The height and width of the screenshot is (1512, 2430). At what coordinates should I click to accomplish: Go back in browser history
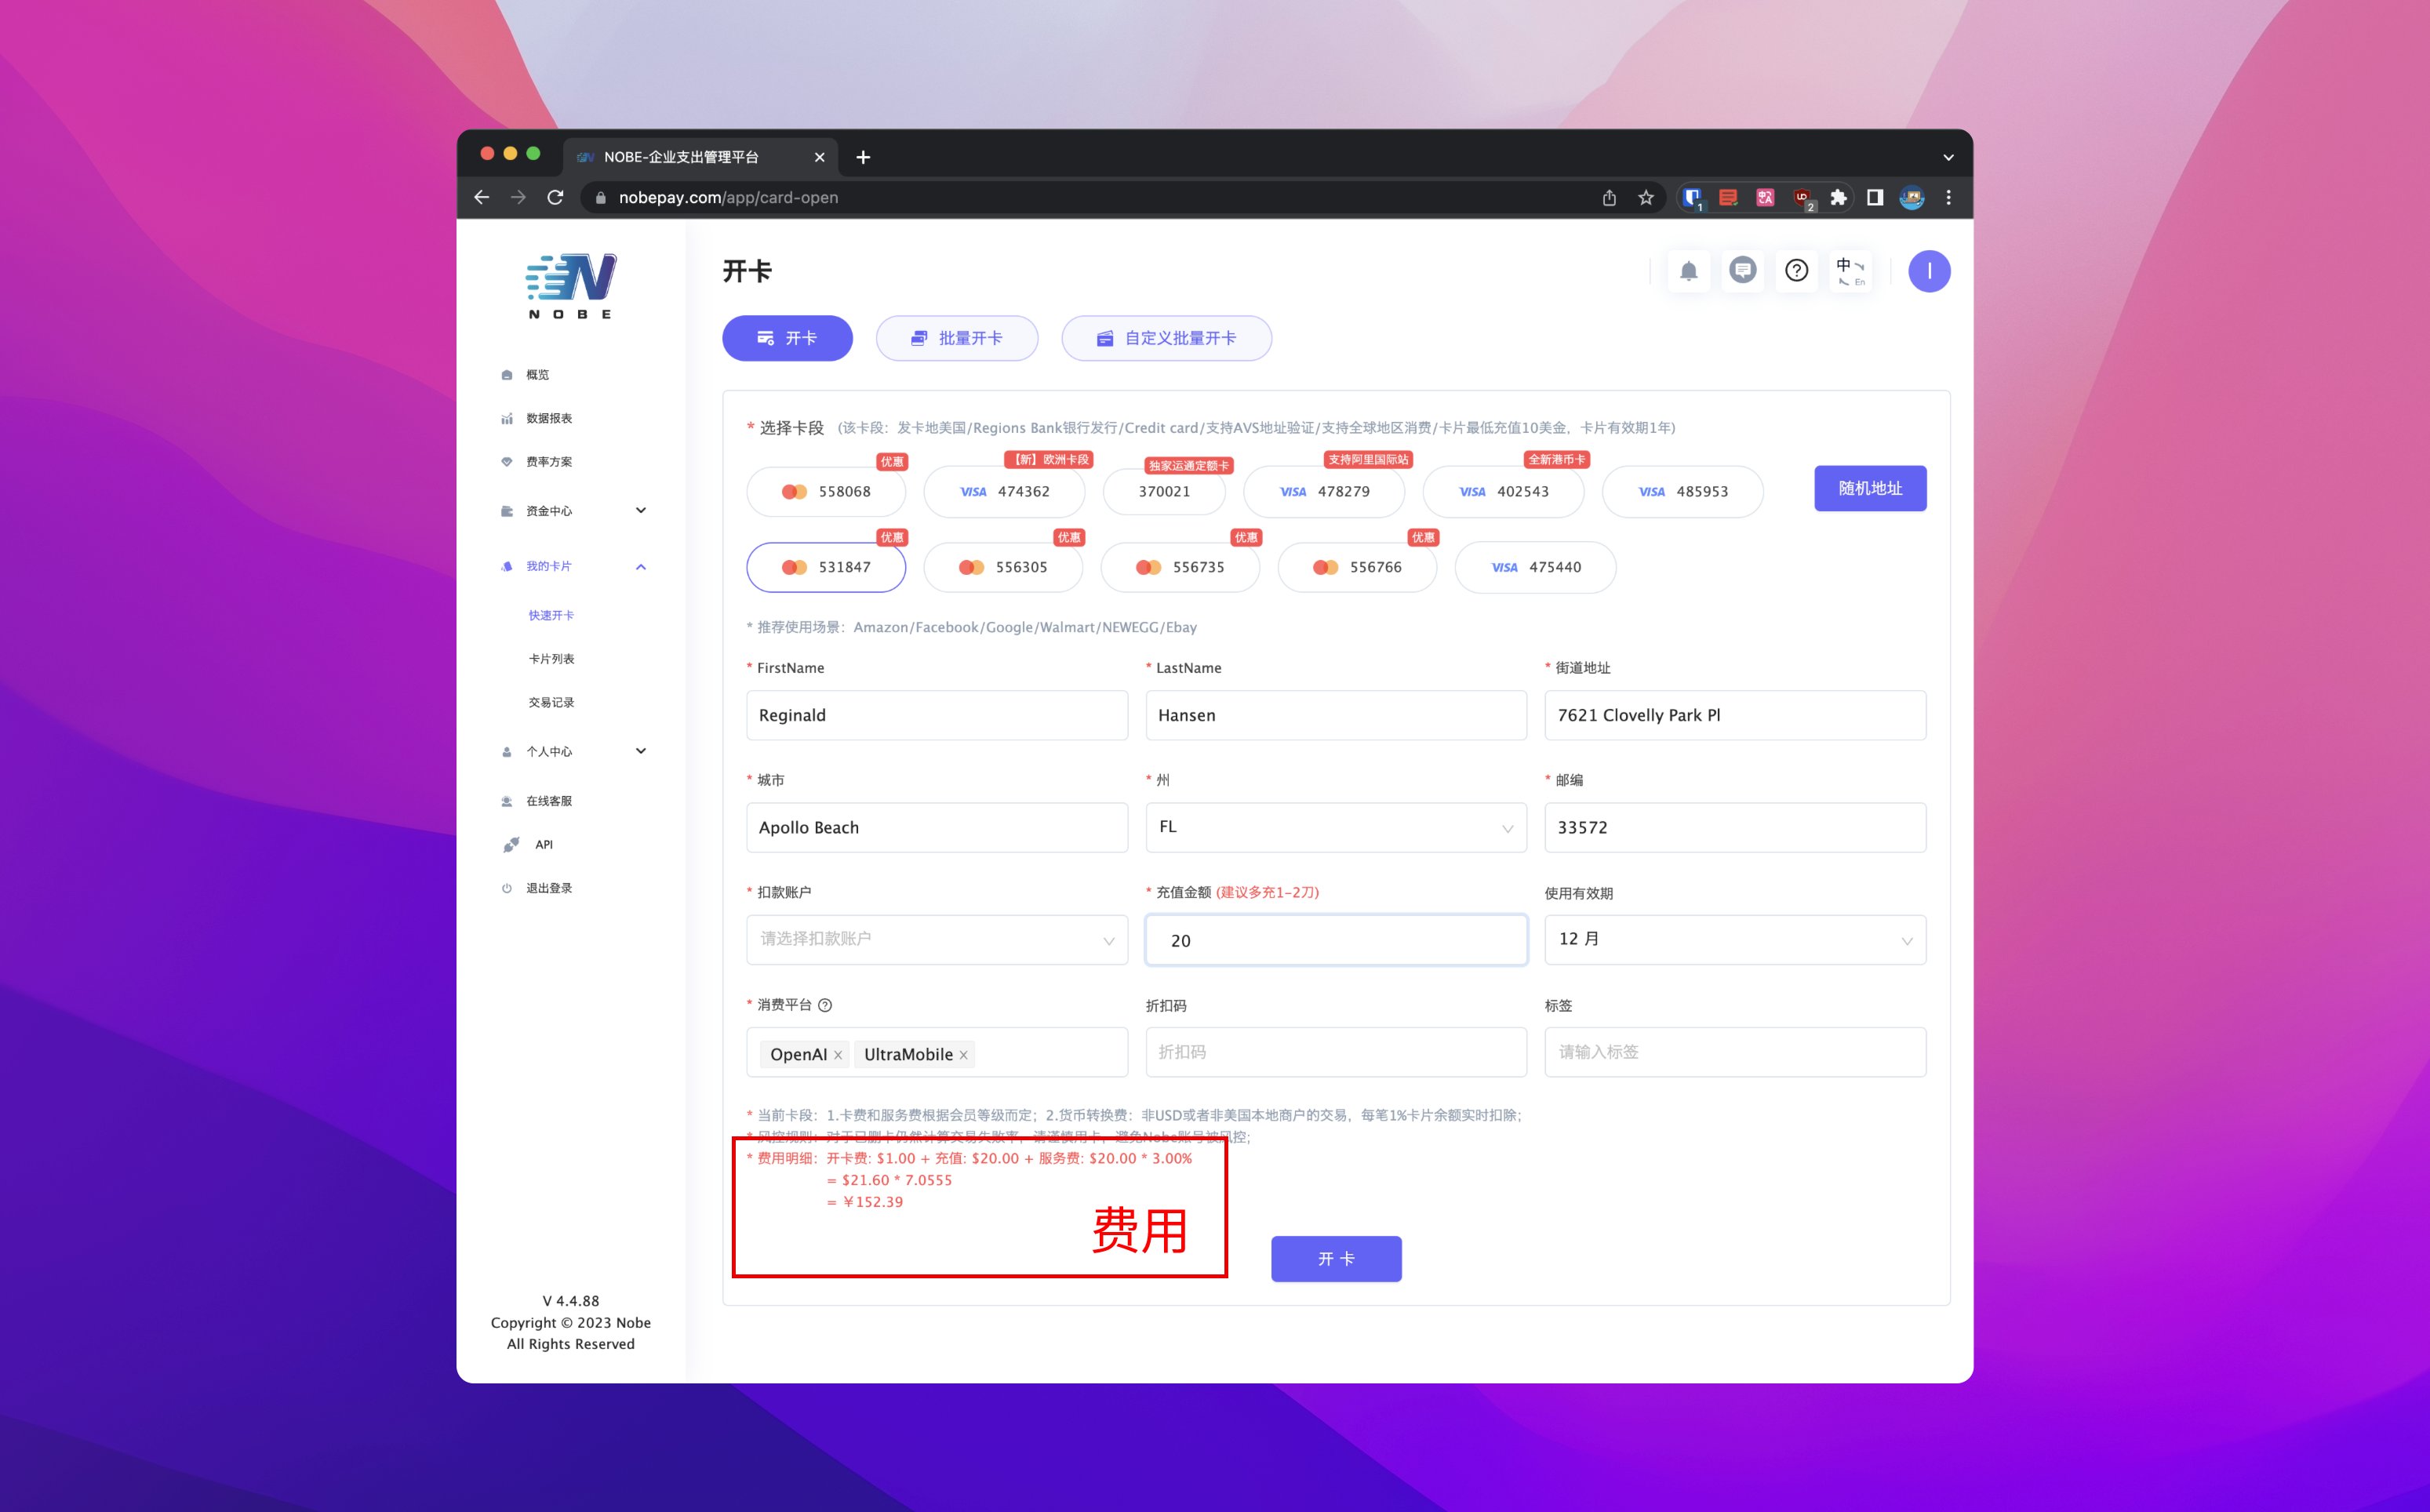click(482, 198)
